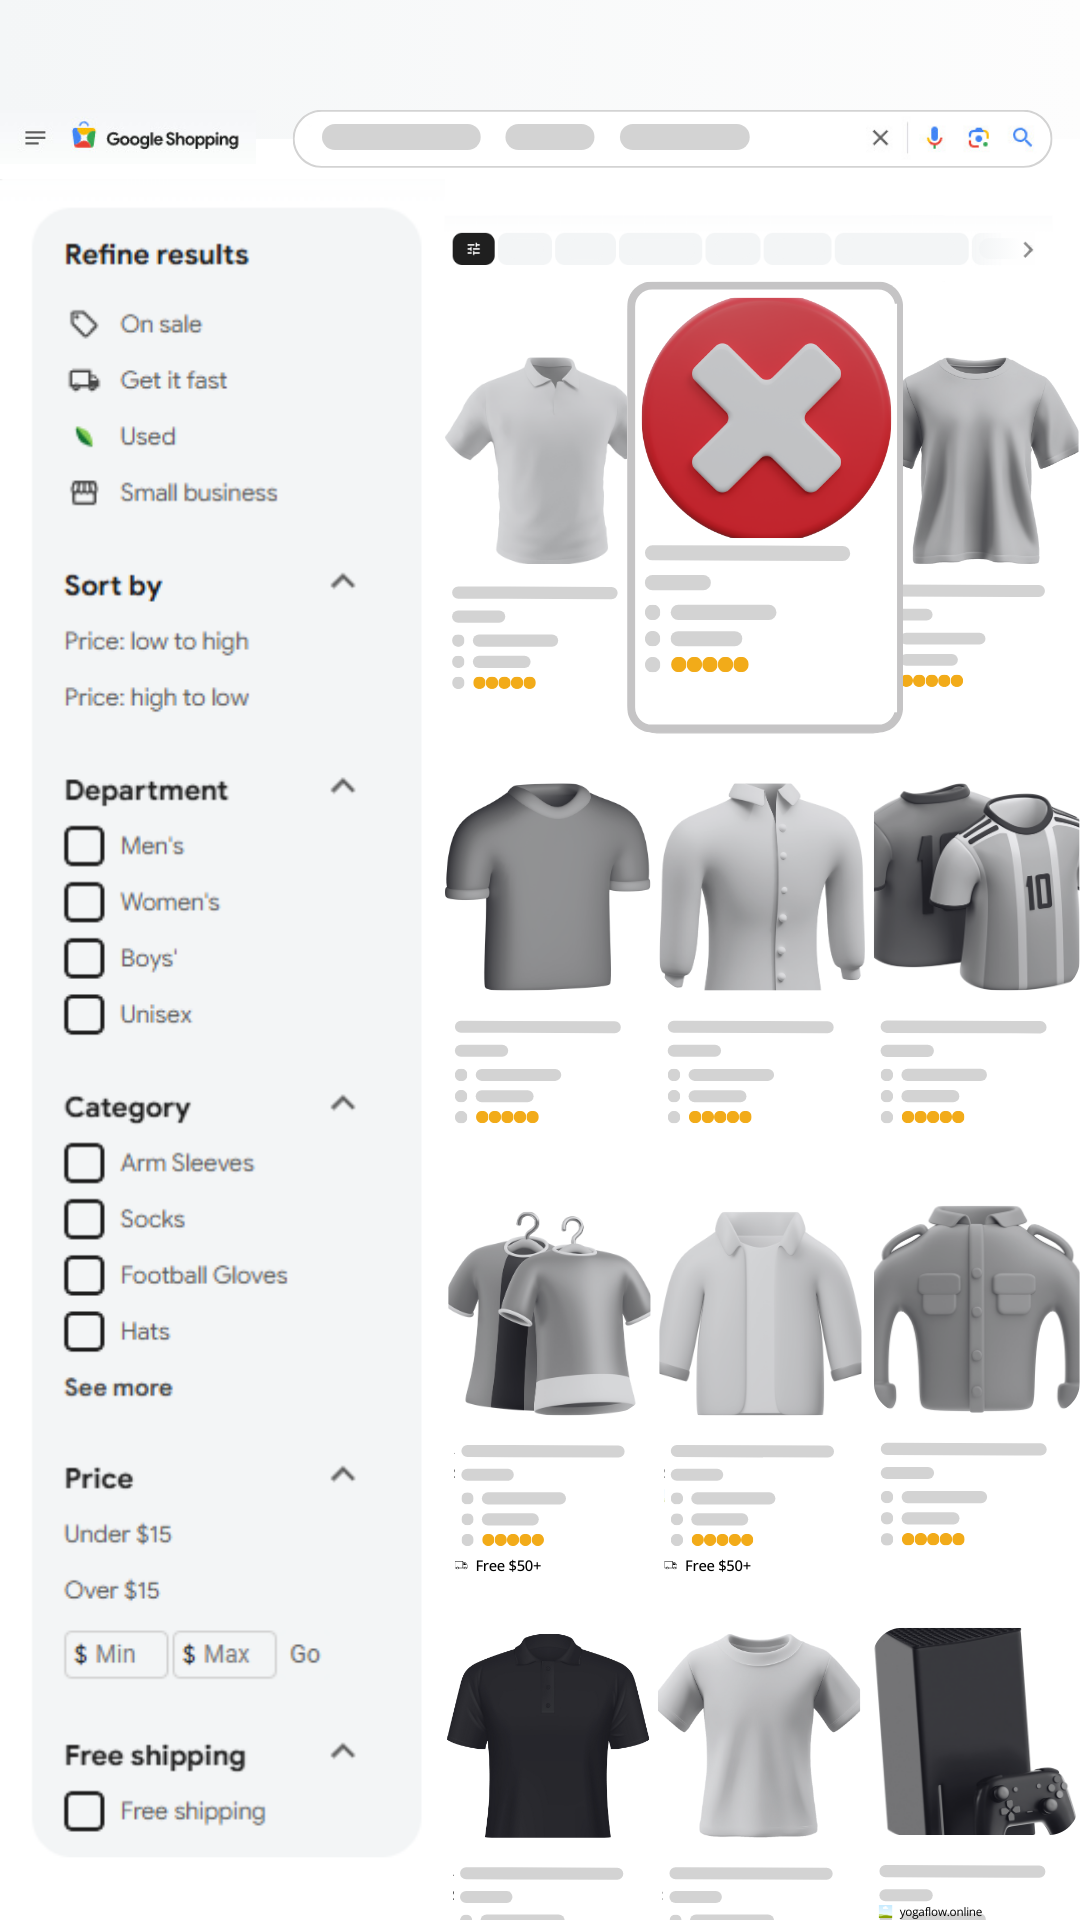Click the Used leaf icon
Viewport: 1080px width, 1920px height.
point(84,436)
